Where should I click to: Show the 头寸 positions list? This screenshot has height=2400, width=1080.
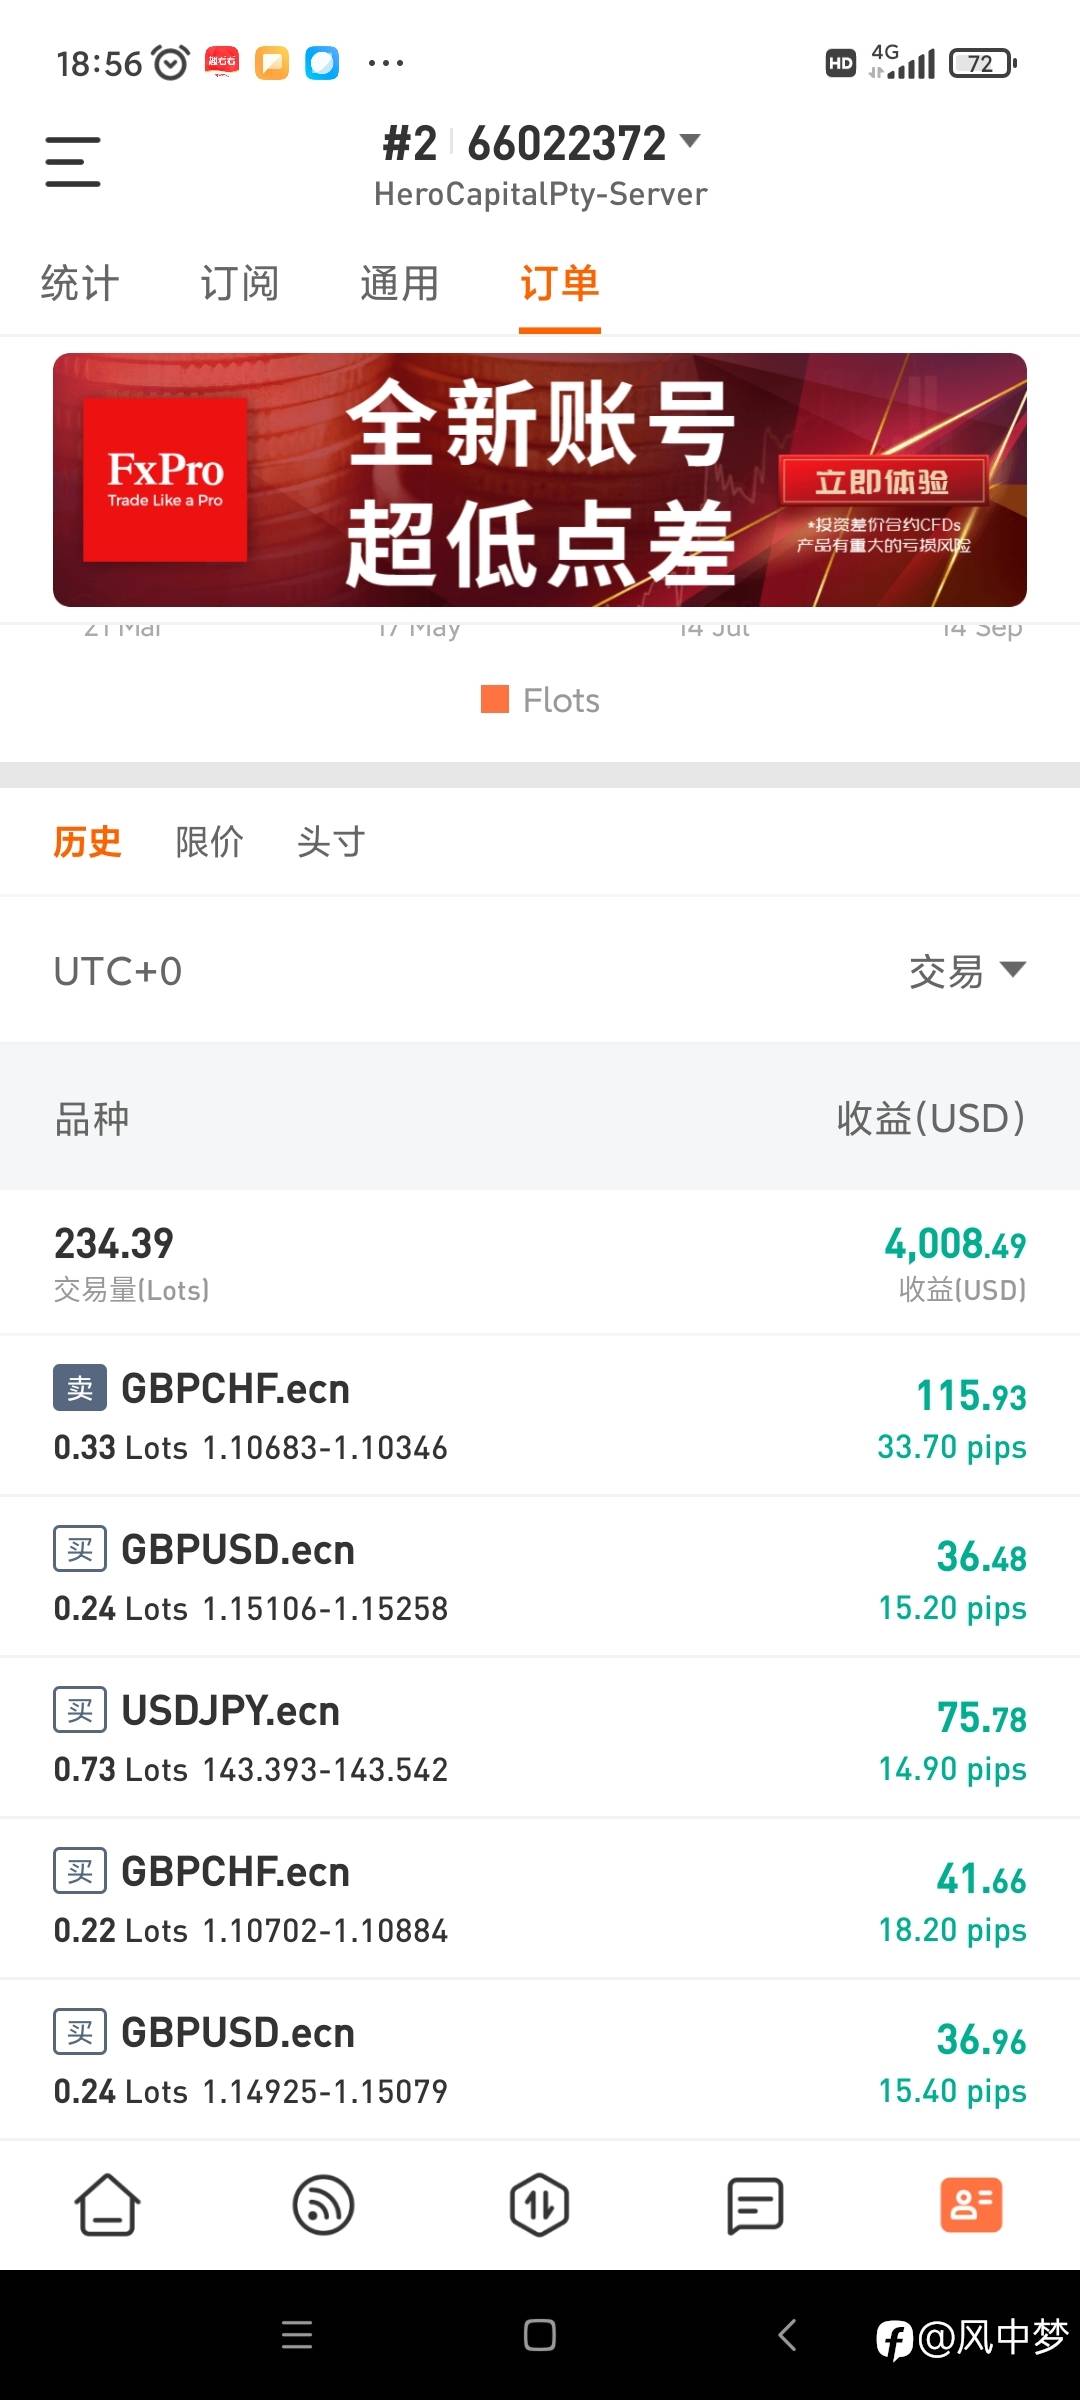pyautogui.click(x=331, y=842)
